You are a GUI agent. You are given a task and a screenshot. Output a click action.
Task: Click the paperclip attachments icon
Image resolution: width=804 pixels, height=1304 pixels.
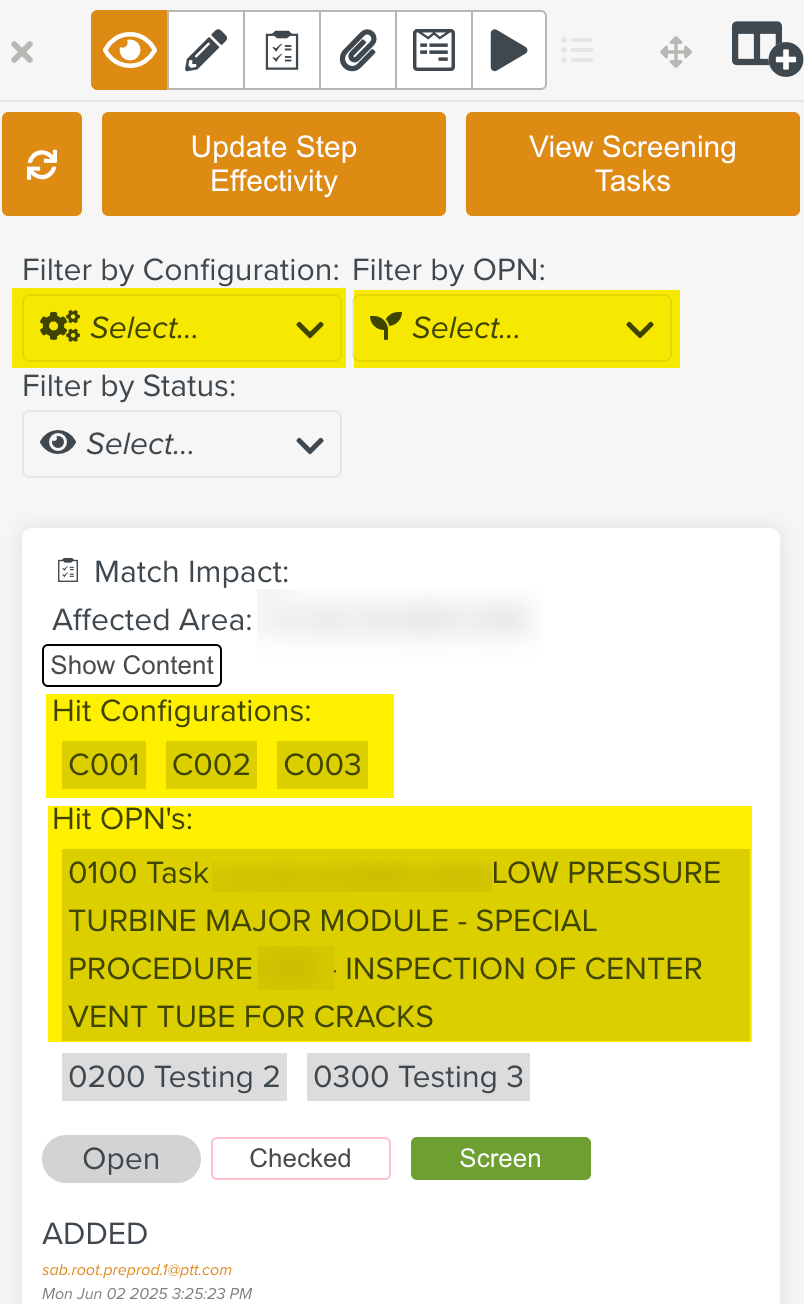coord(357,50)
